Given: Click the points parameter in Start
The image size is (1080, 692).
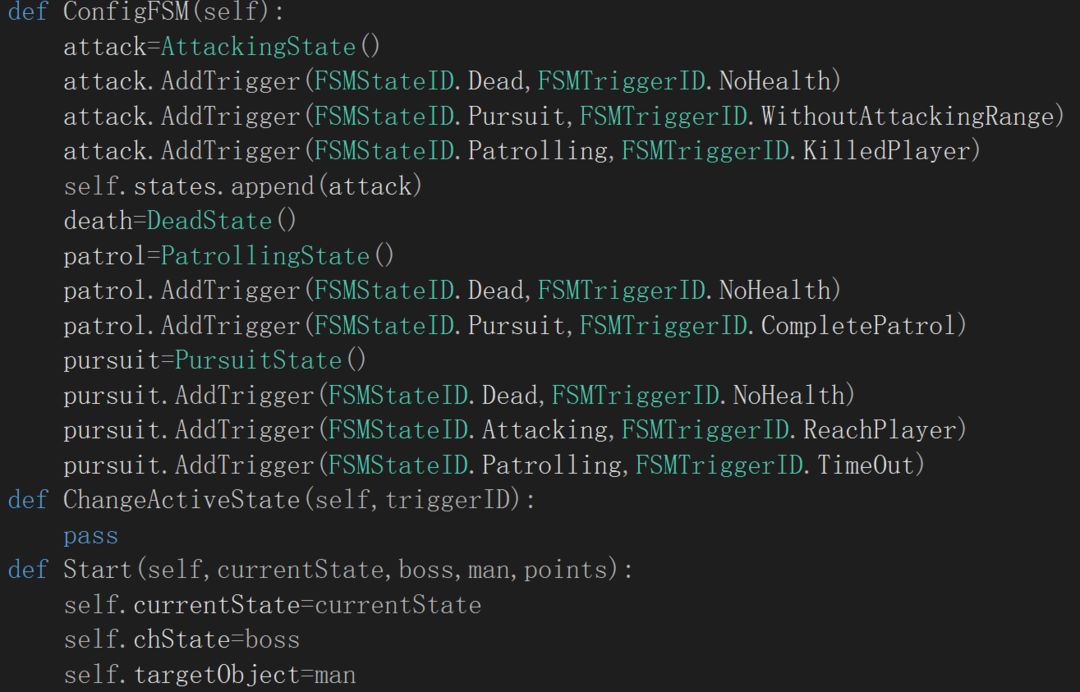Looking at the screenshot, I should [x=567, y=571].
